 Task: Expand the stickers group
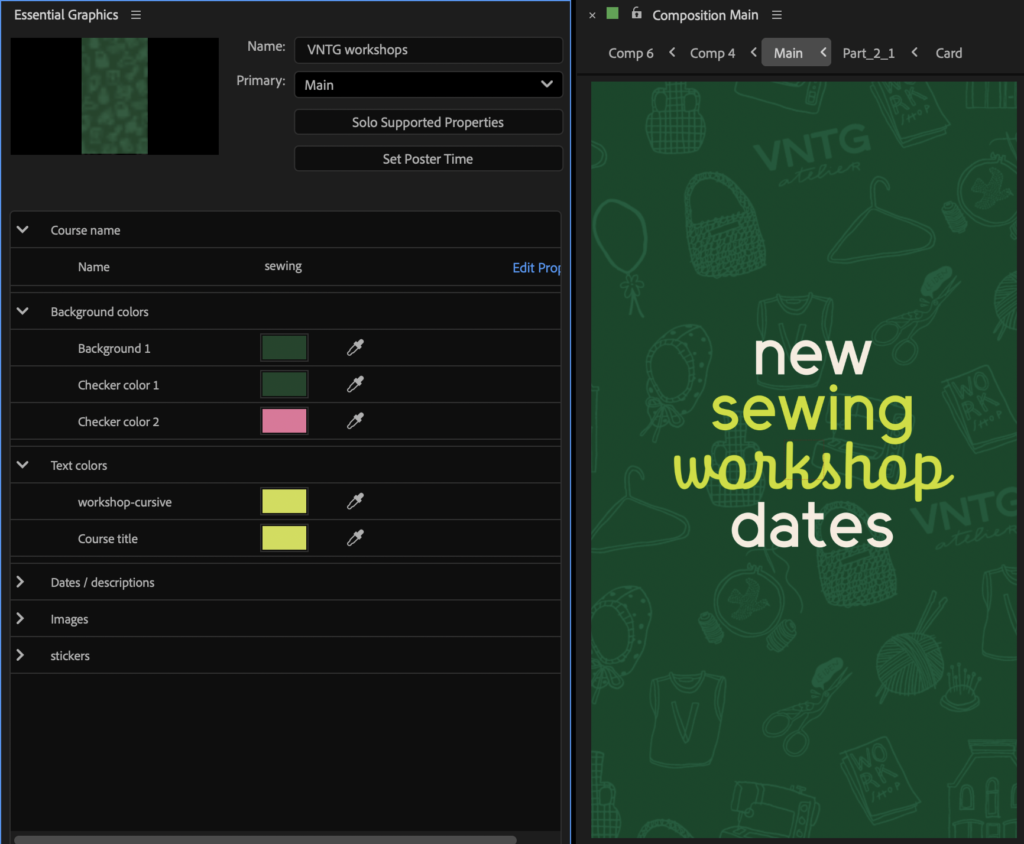pyautogui.click(x=21, y=656)
